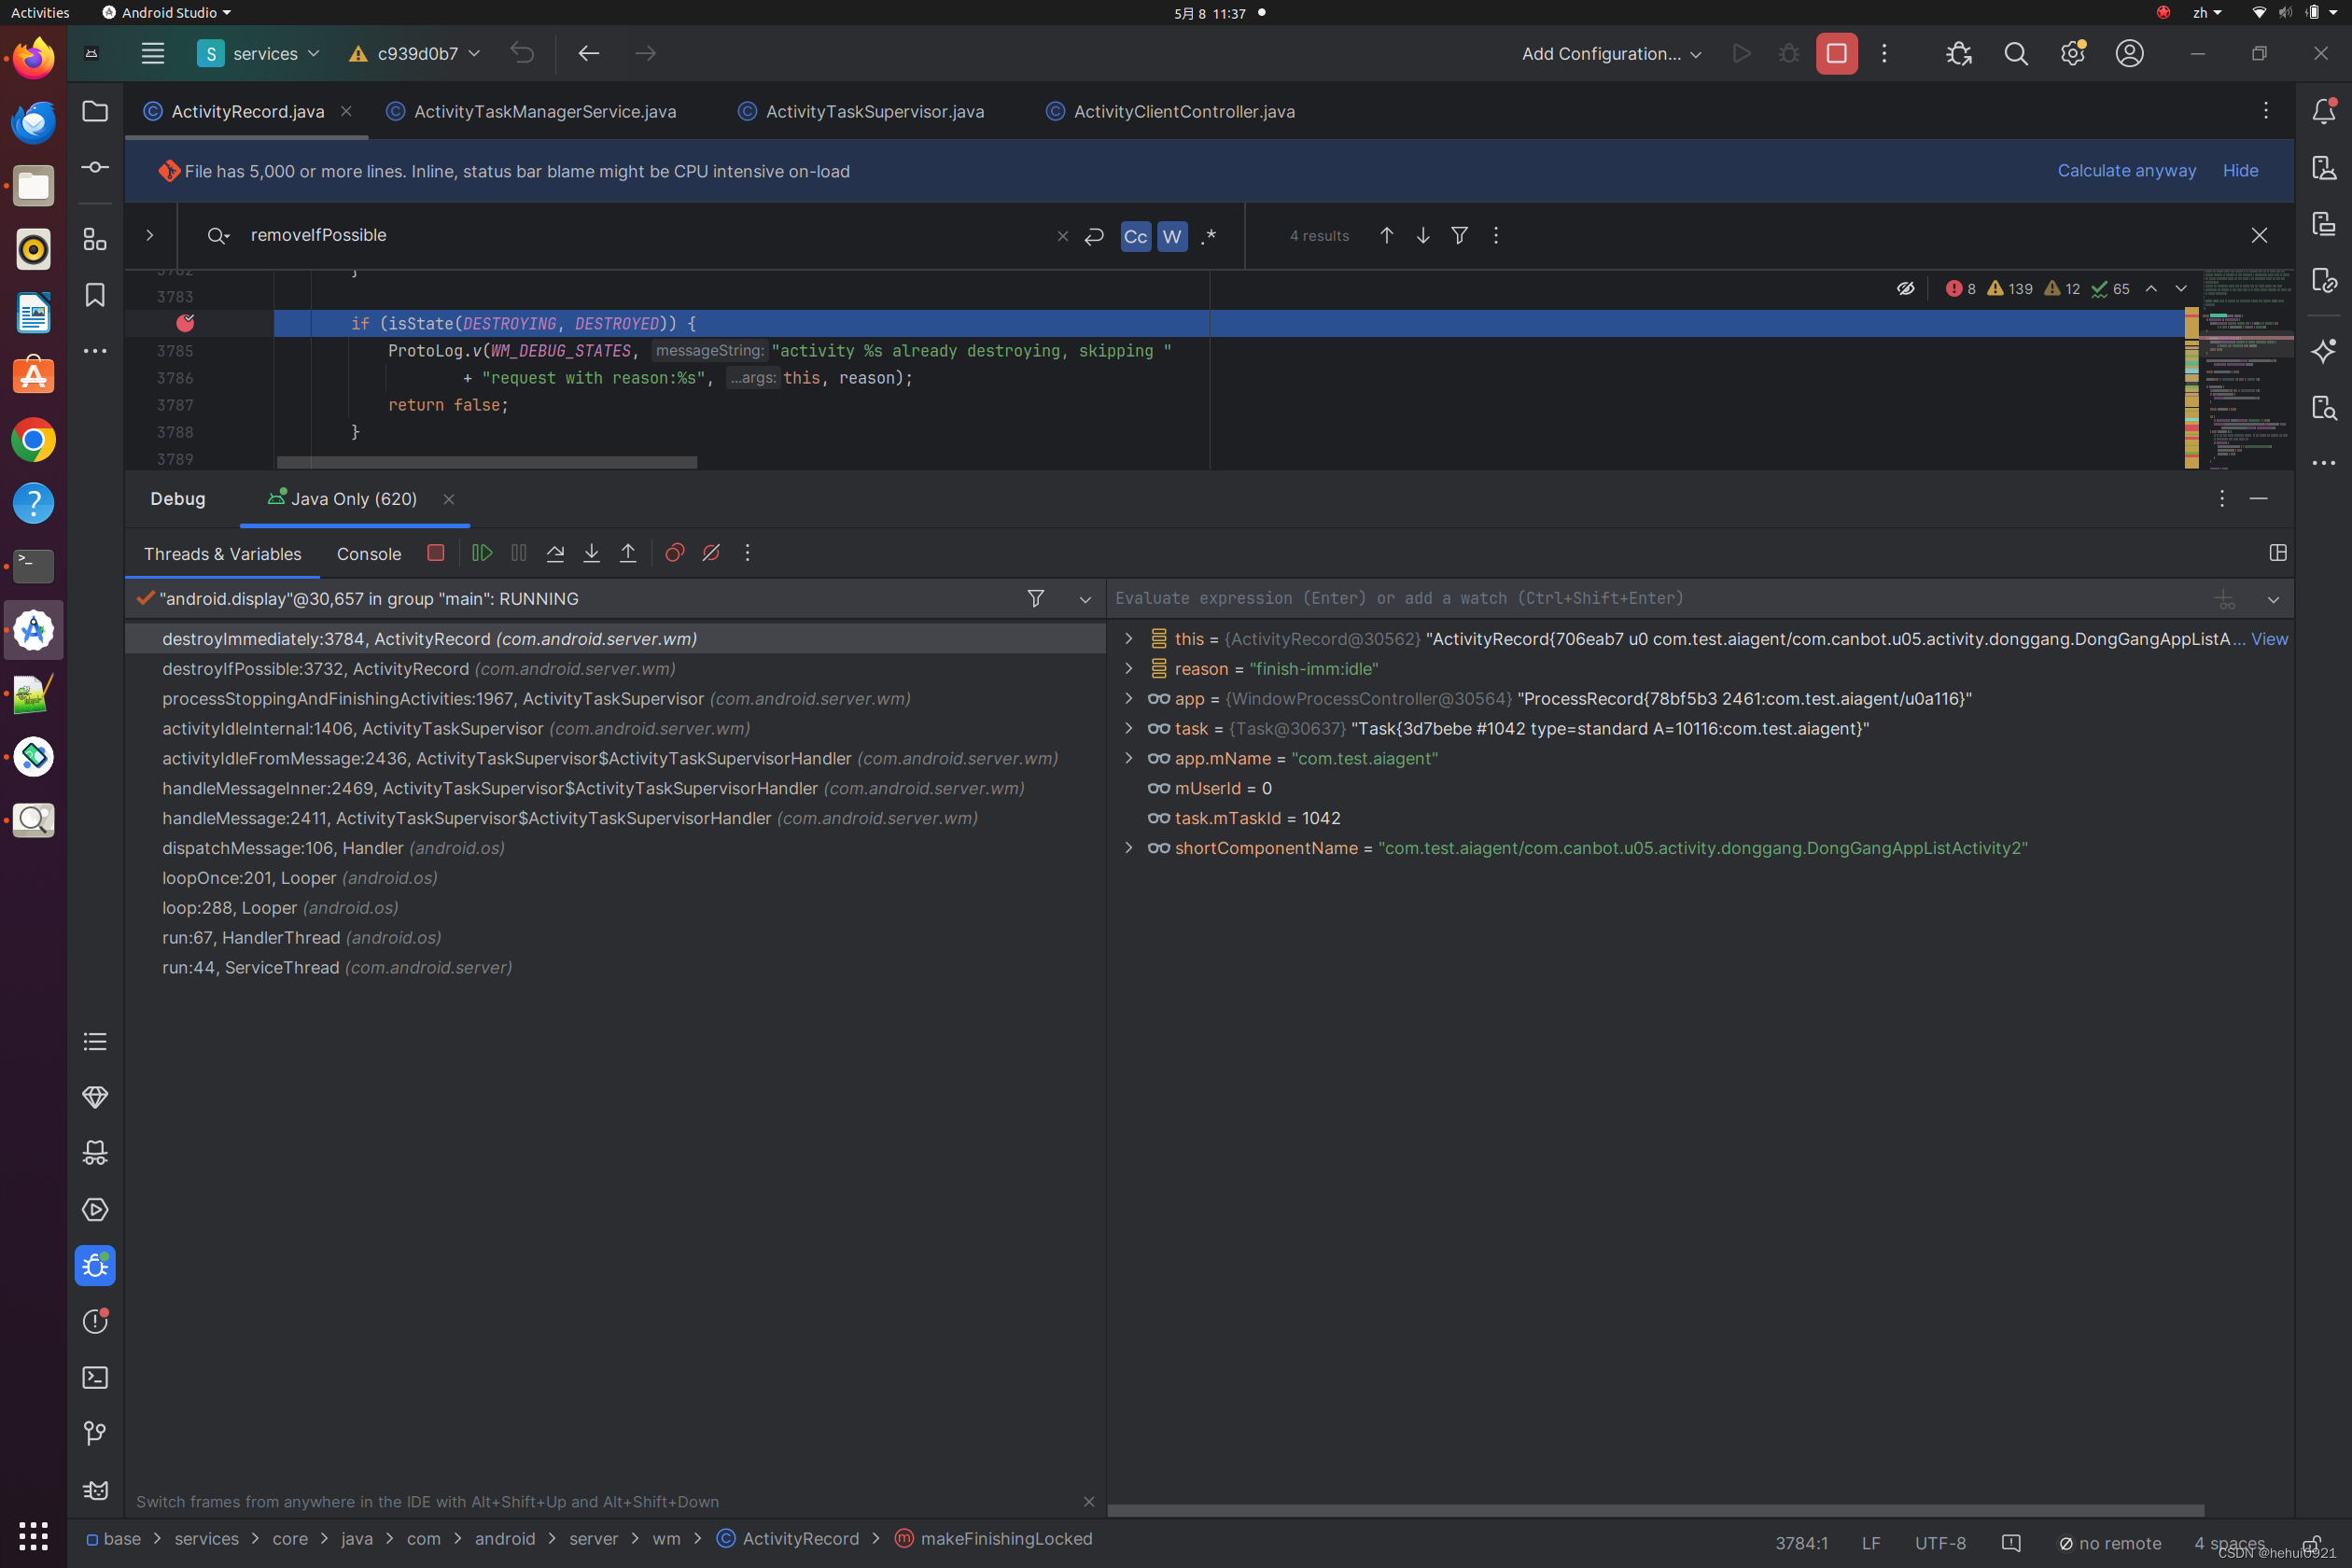Toggle the debugger layout settings icon
This screenshot has width=2352, height=1568.
coord(2278,553)
